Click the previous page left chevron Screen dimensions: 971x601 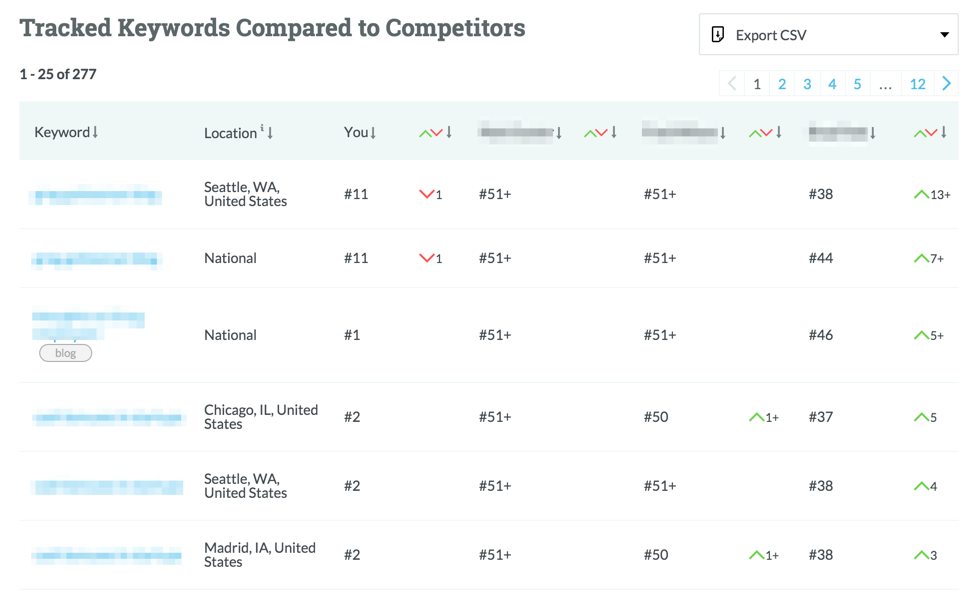pyautogui.click(x=732, y=84)
